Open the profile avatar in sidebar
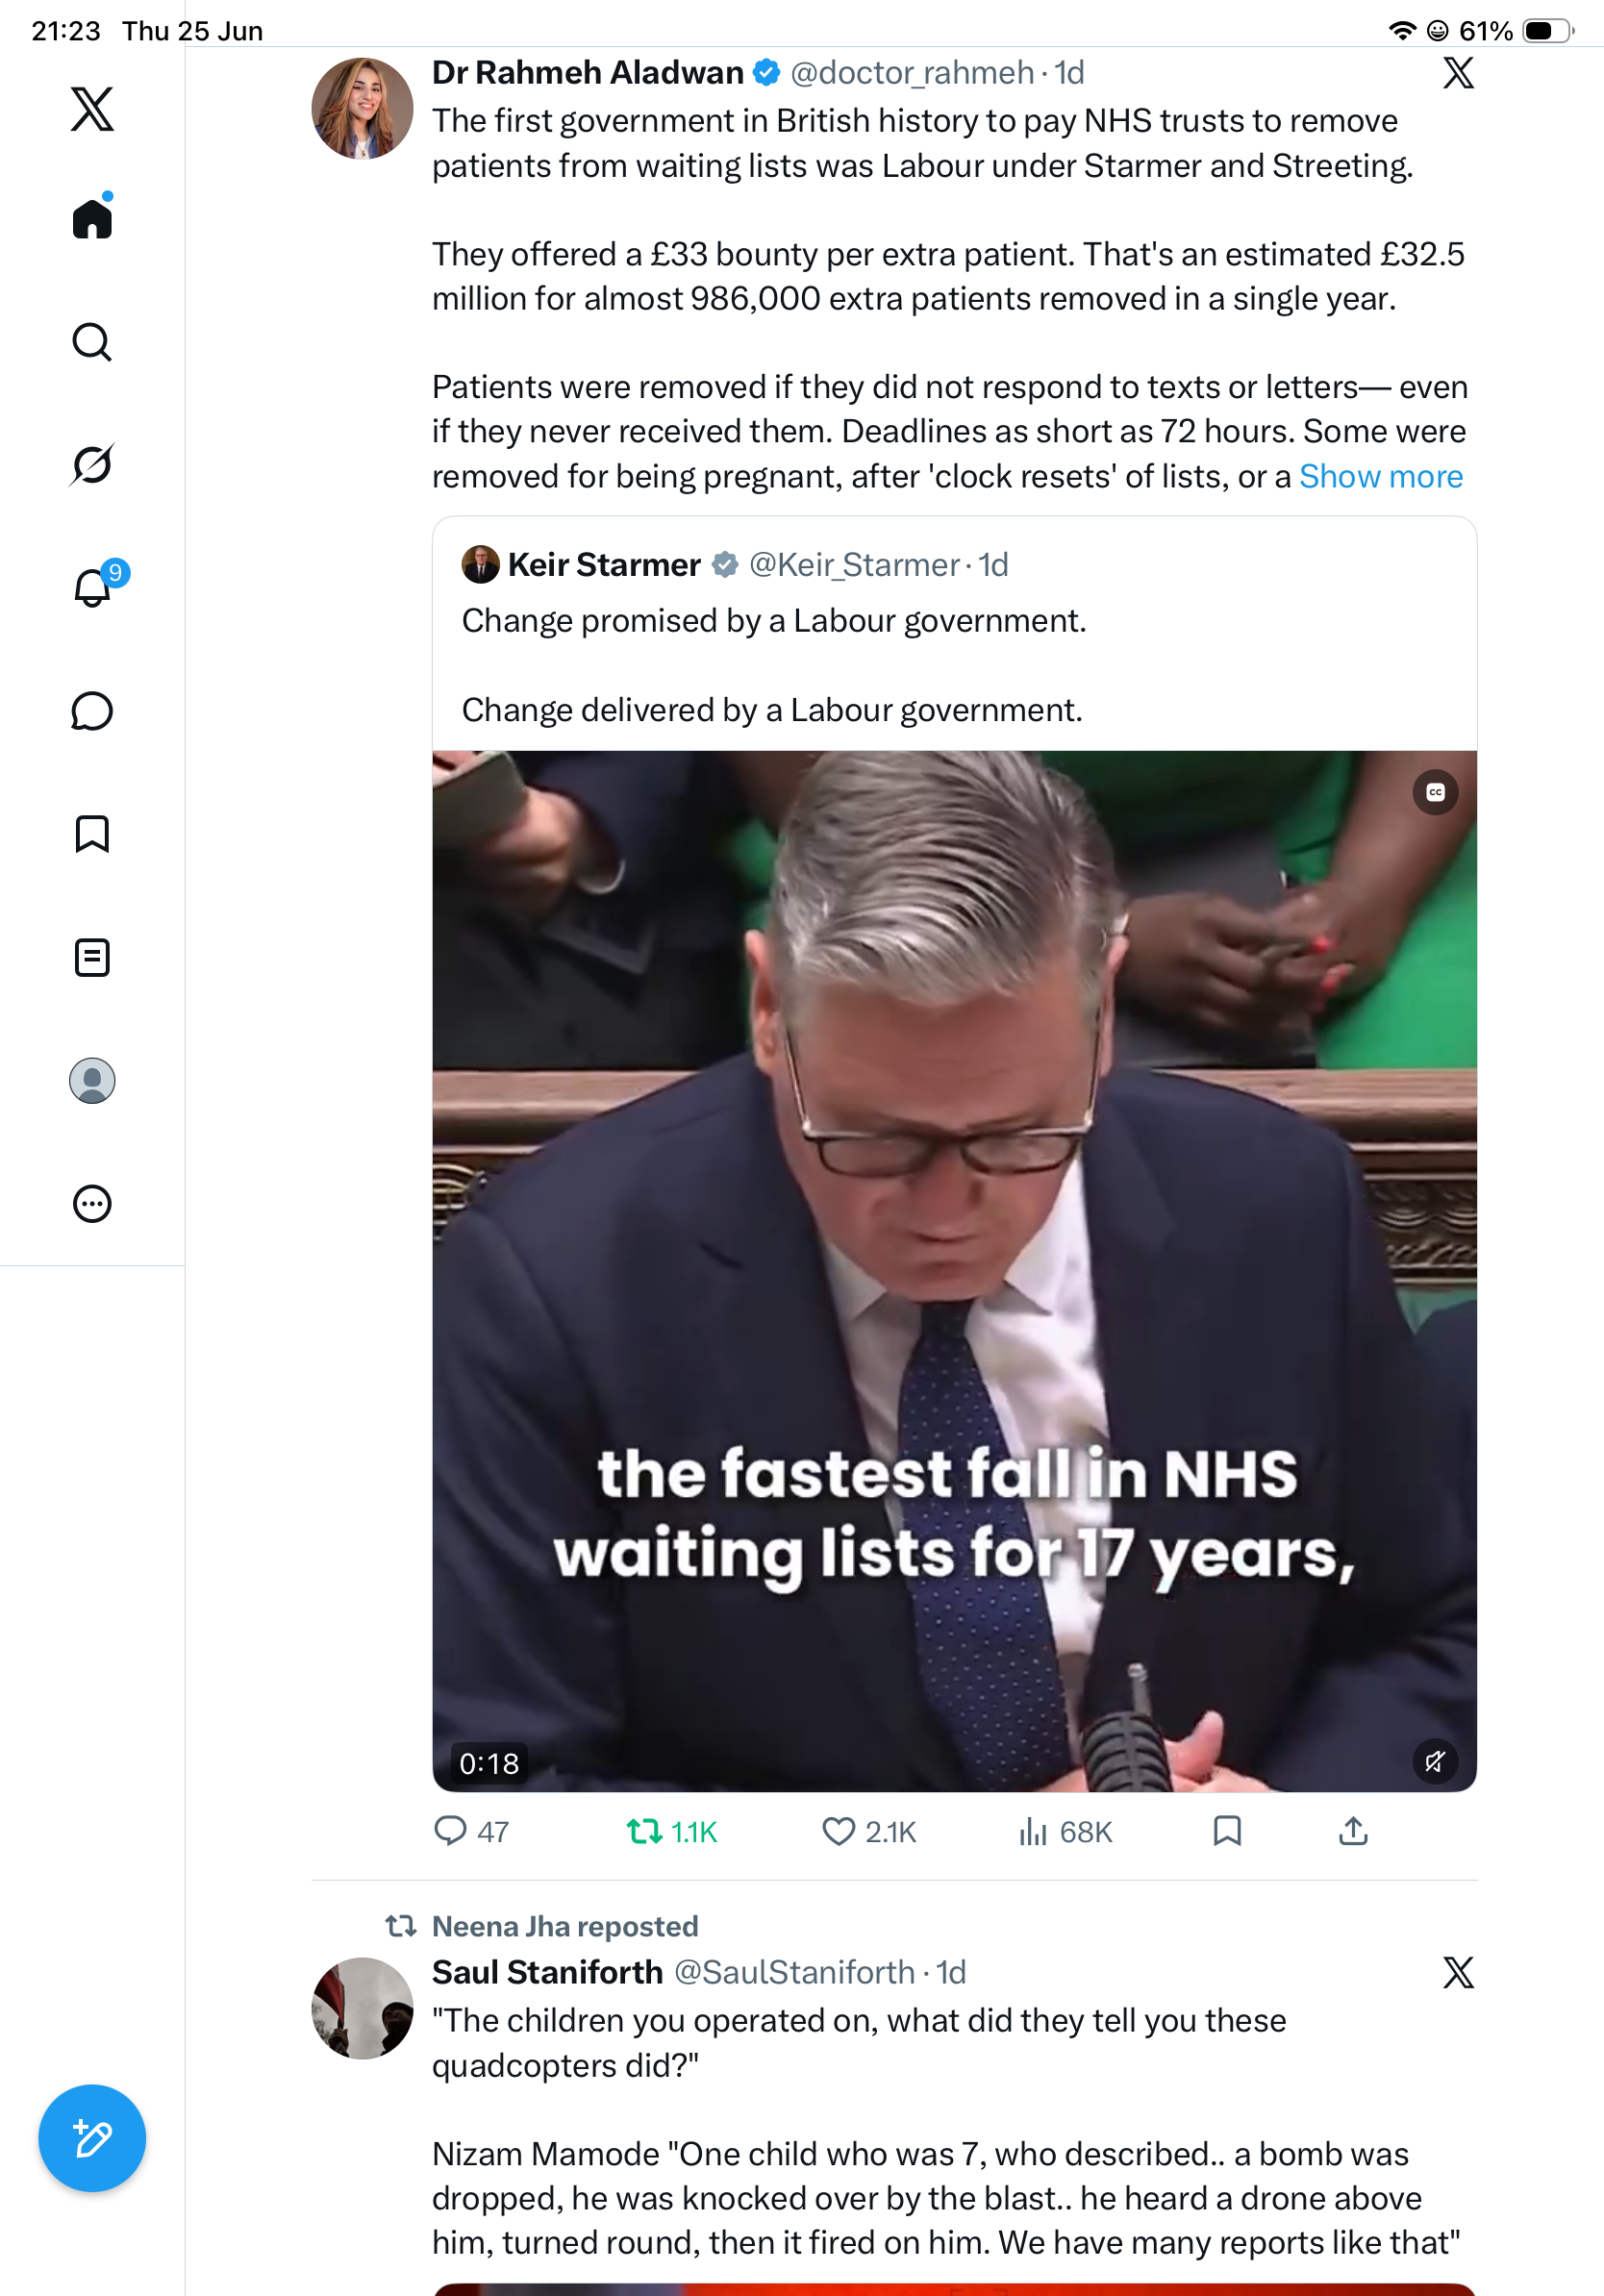The image size is (1604, 2296). click(92, 1081)
